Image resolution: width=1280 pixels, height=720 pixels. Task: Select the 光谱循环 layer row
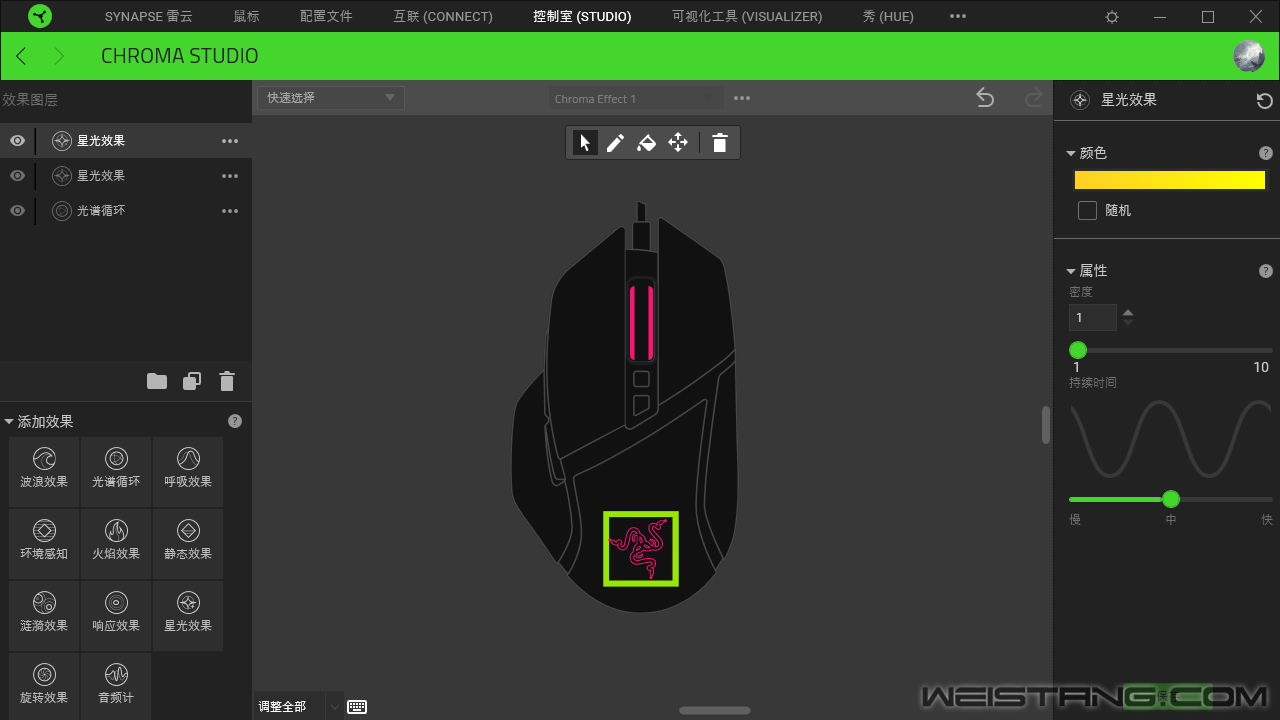126,211
